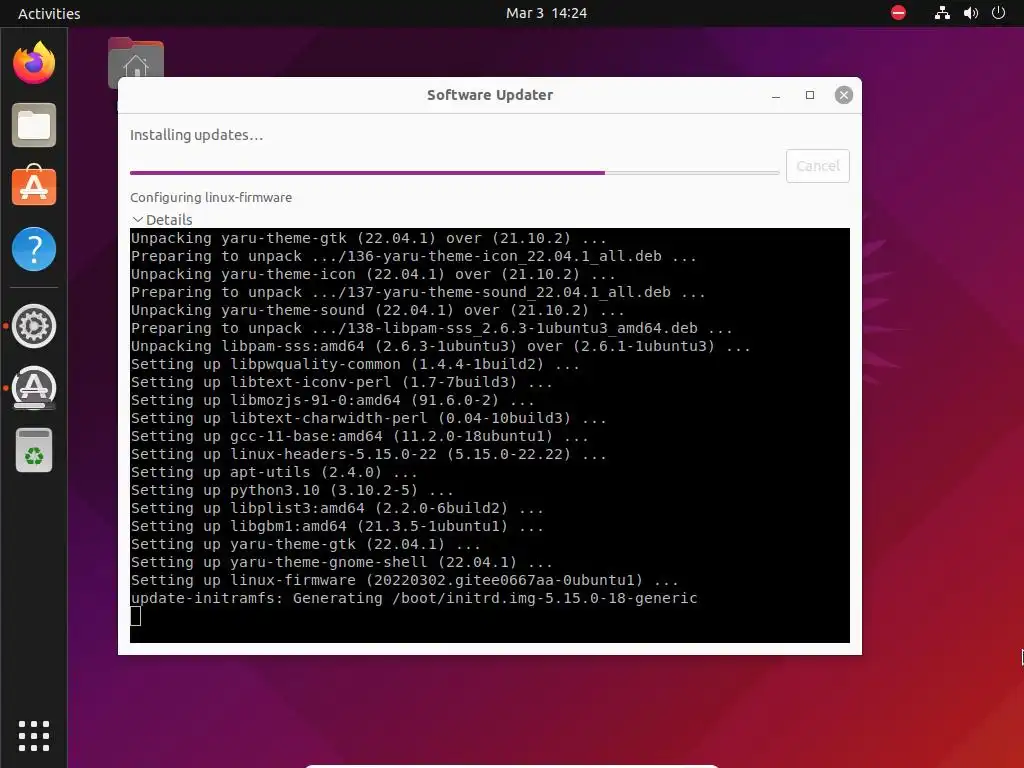Minimize the Software Updater window
This screenshot has width=1024, height=768.
pos(776,95)
